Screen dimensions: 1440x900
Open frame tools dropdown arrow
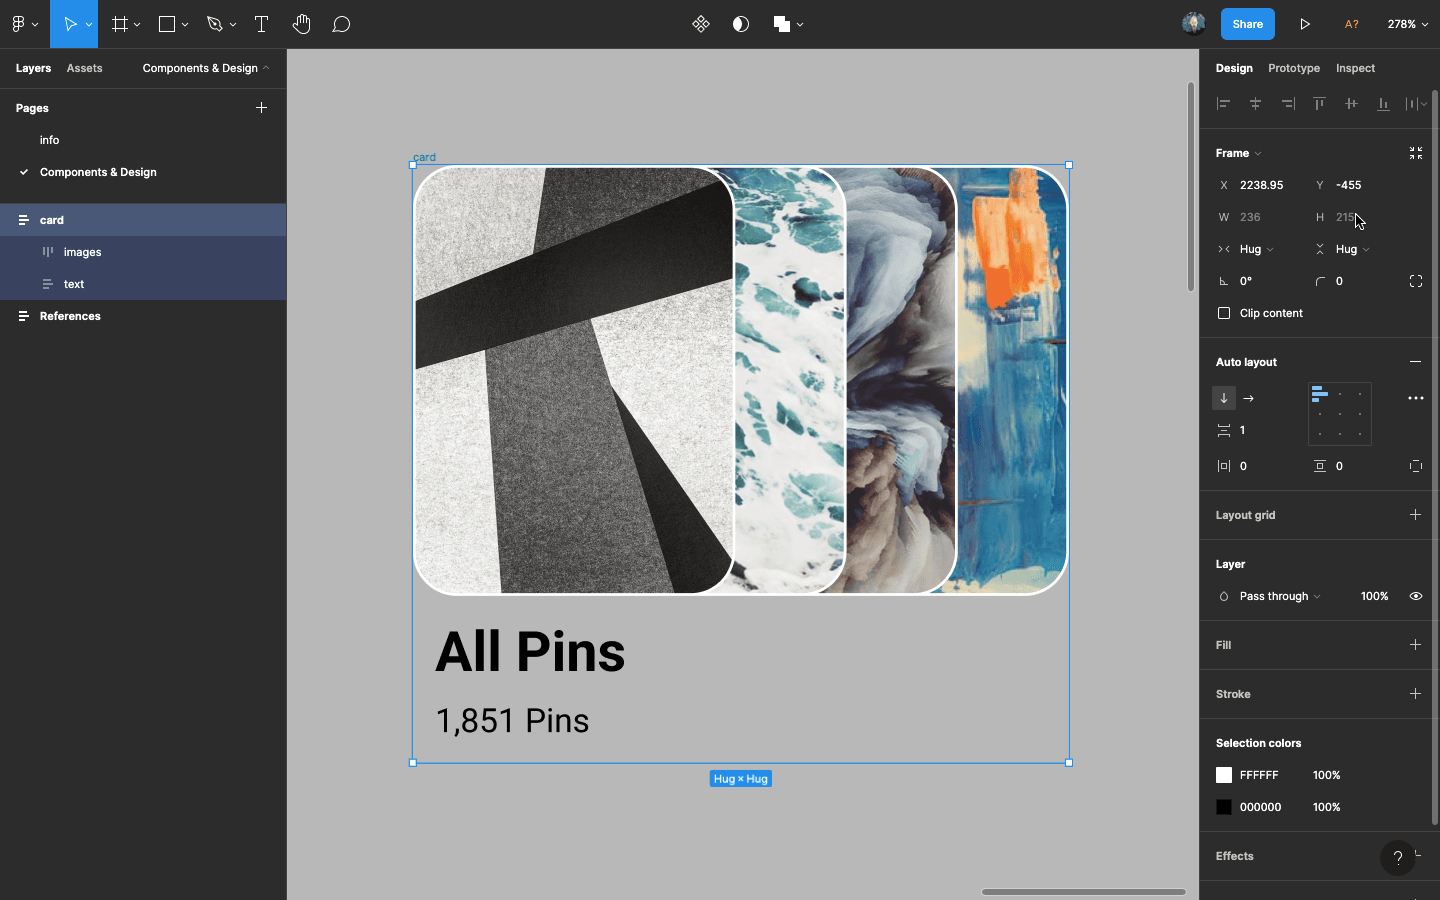pyautogui.click(x=137, y=25)
